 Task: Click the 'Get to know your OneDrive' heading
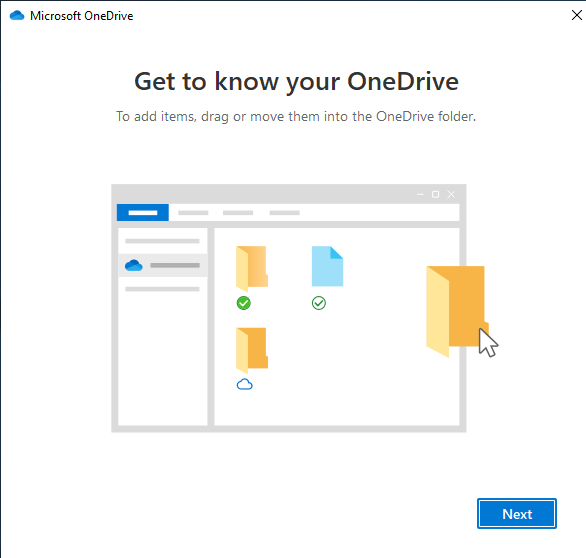click(x=296, y=82)
